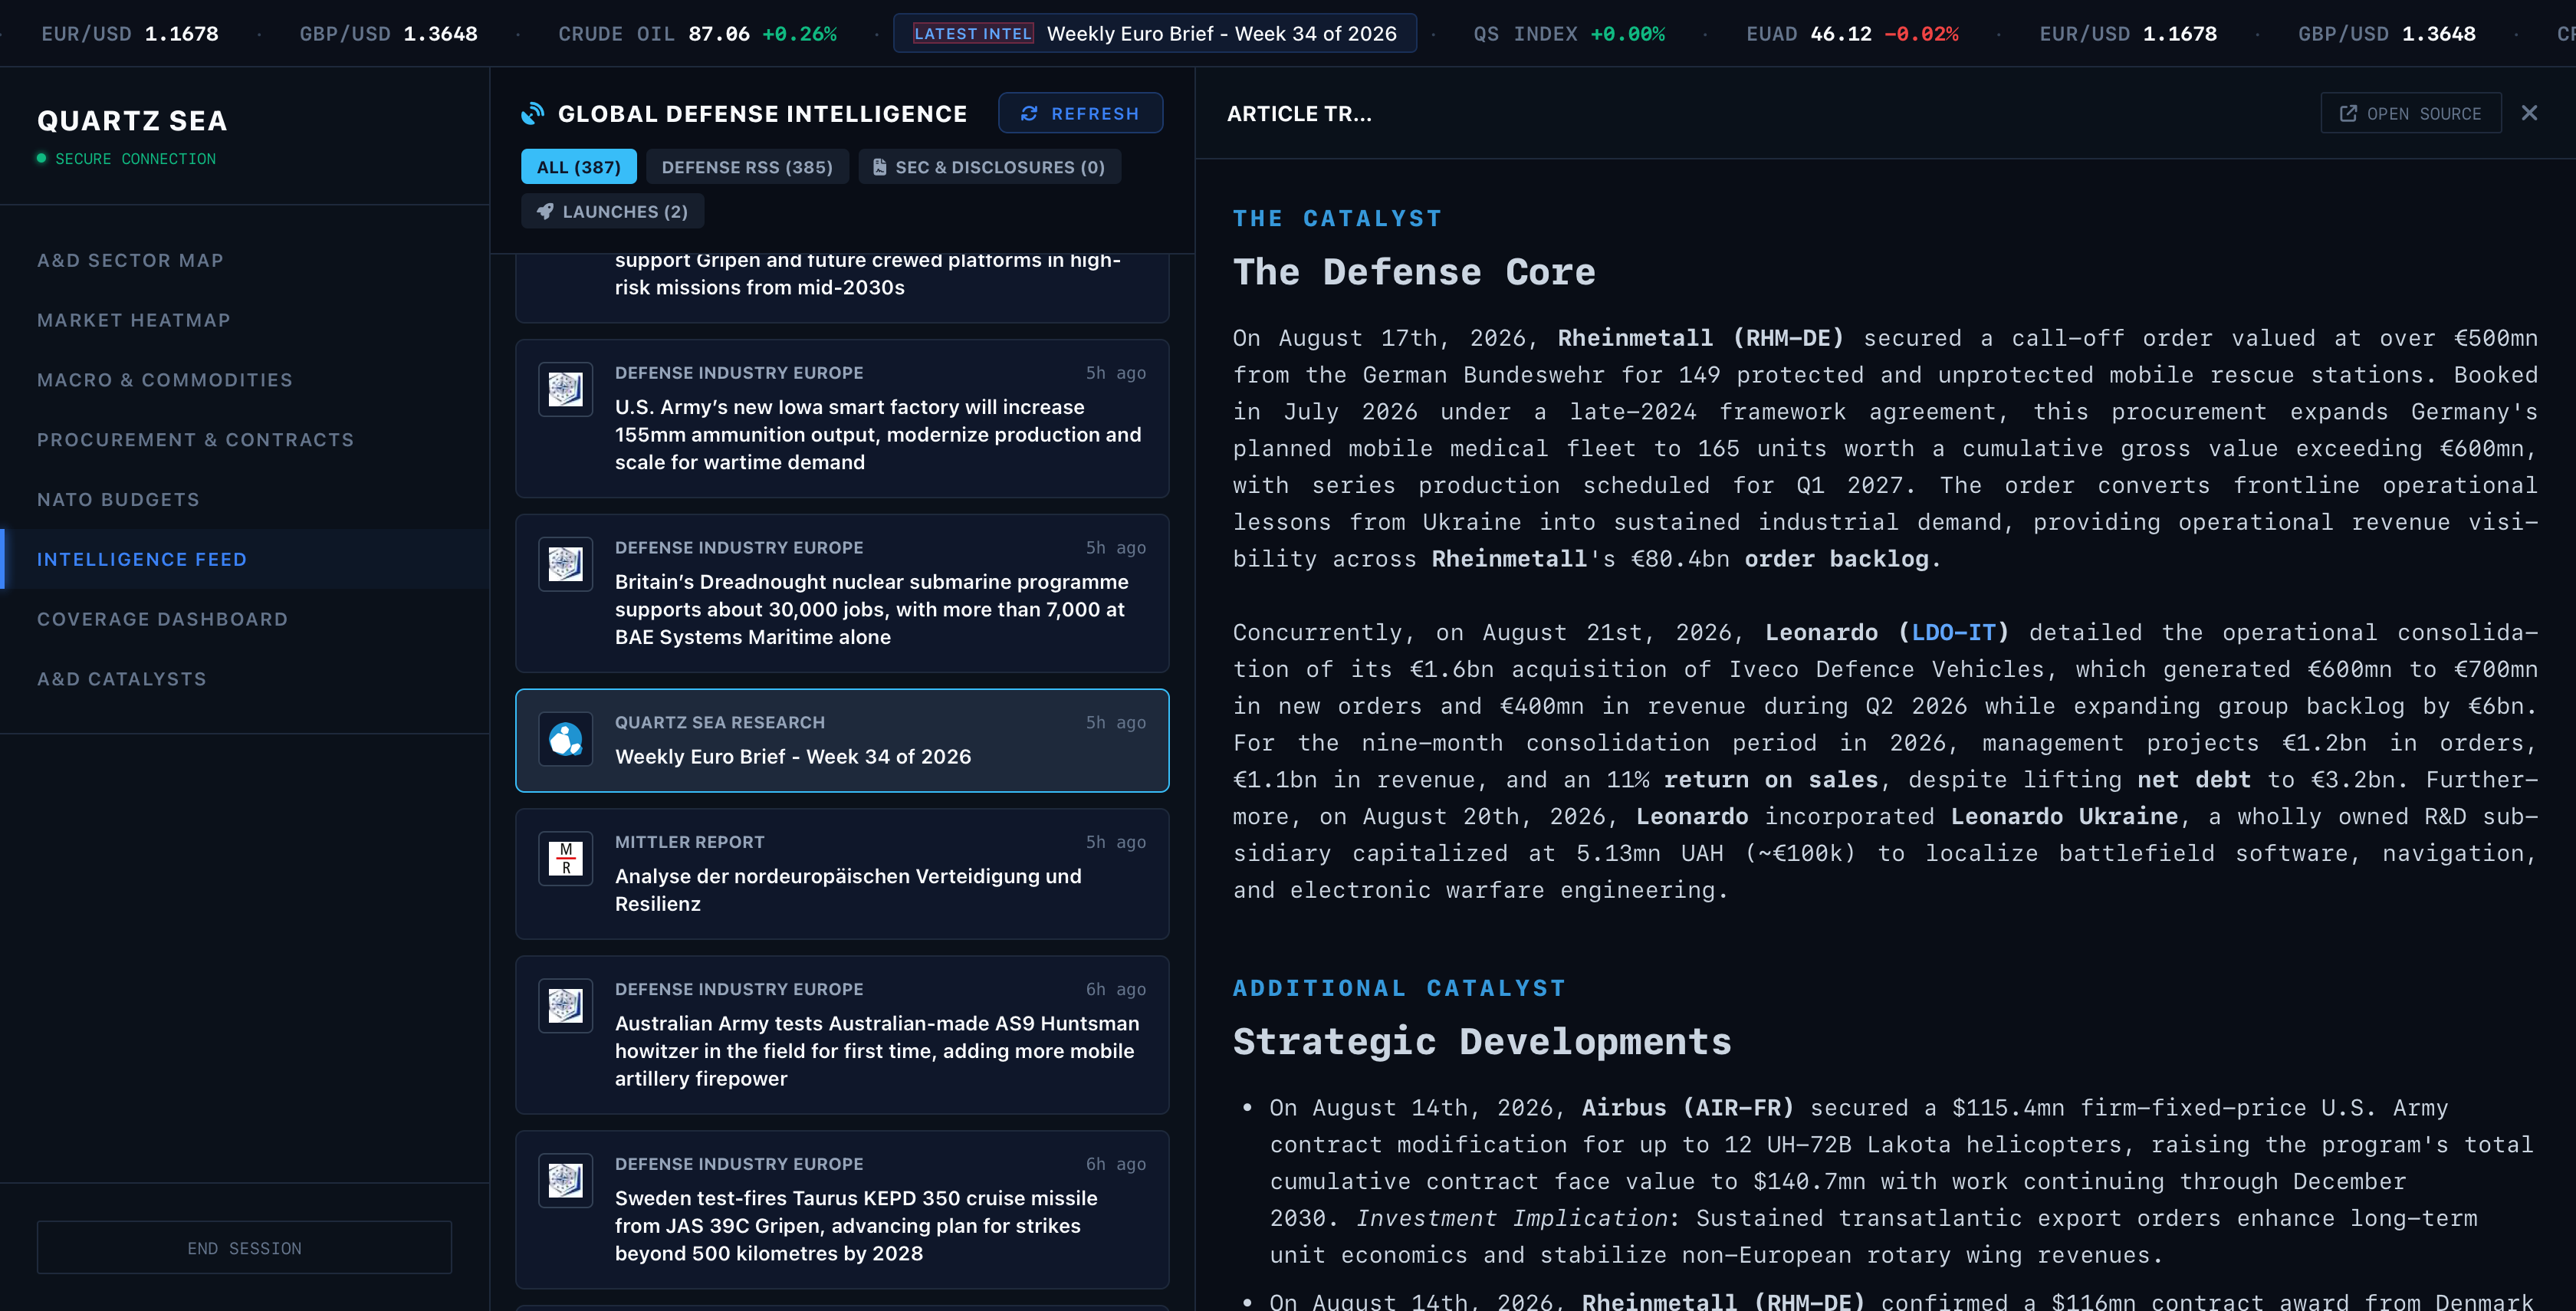This screenshot has width=2576, height=1311.
Task: Click the OPEN SOURCE button
Action: click(2411, 113)
